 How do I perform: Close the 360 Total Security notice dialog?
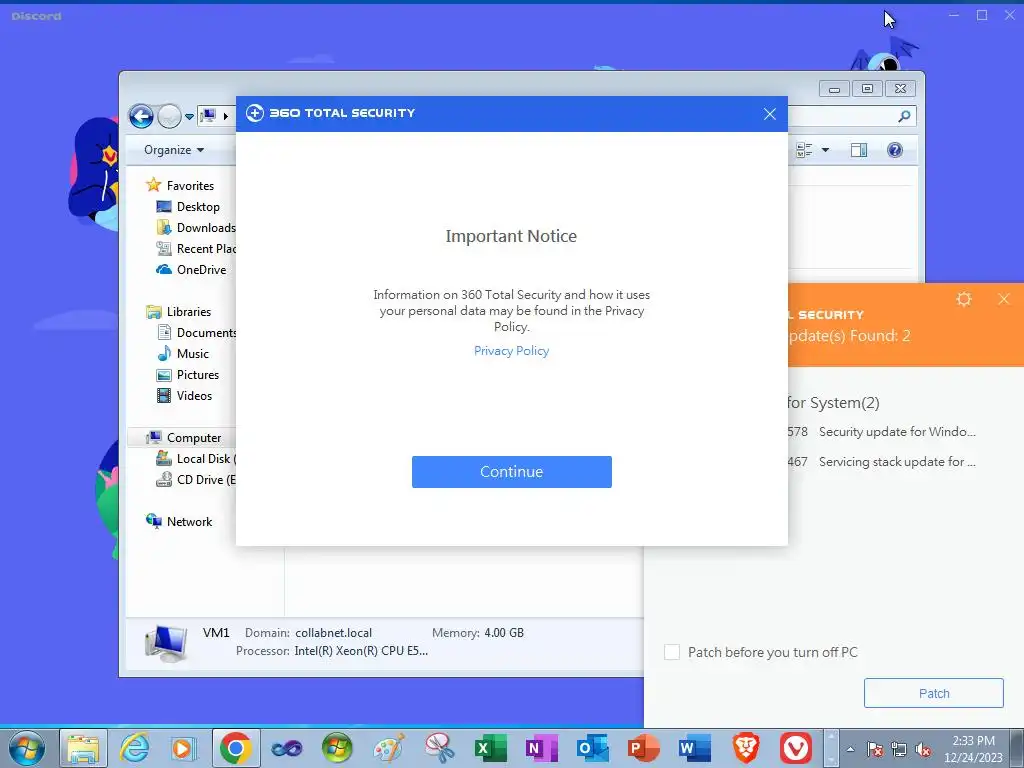point(770,114)
